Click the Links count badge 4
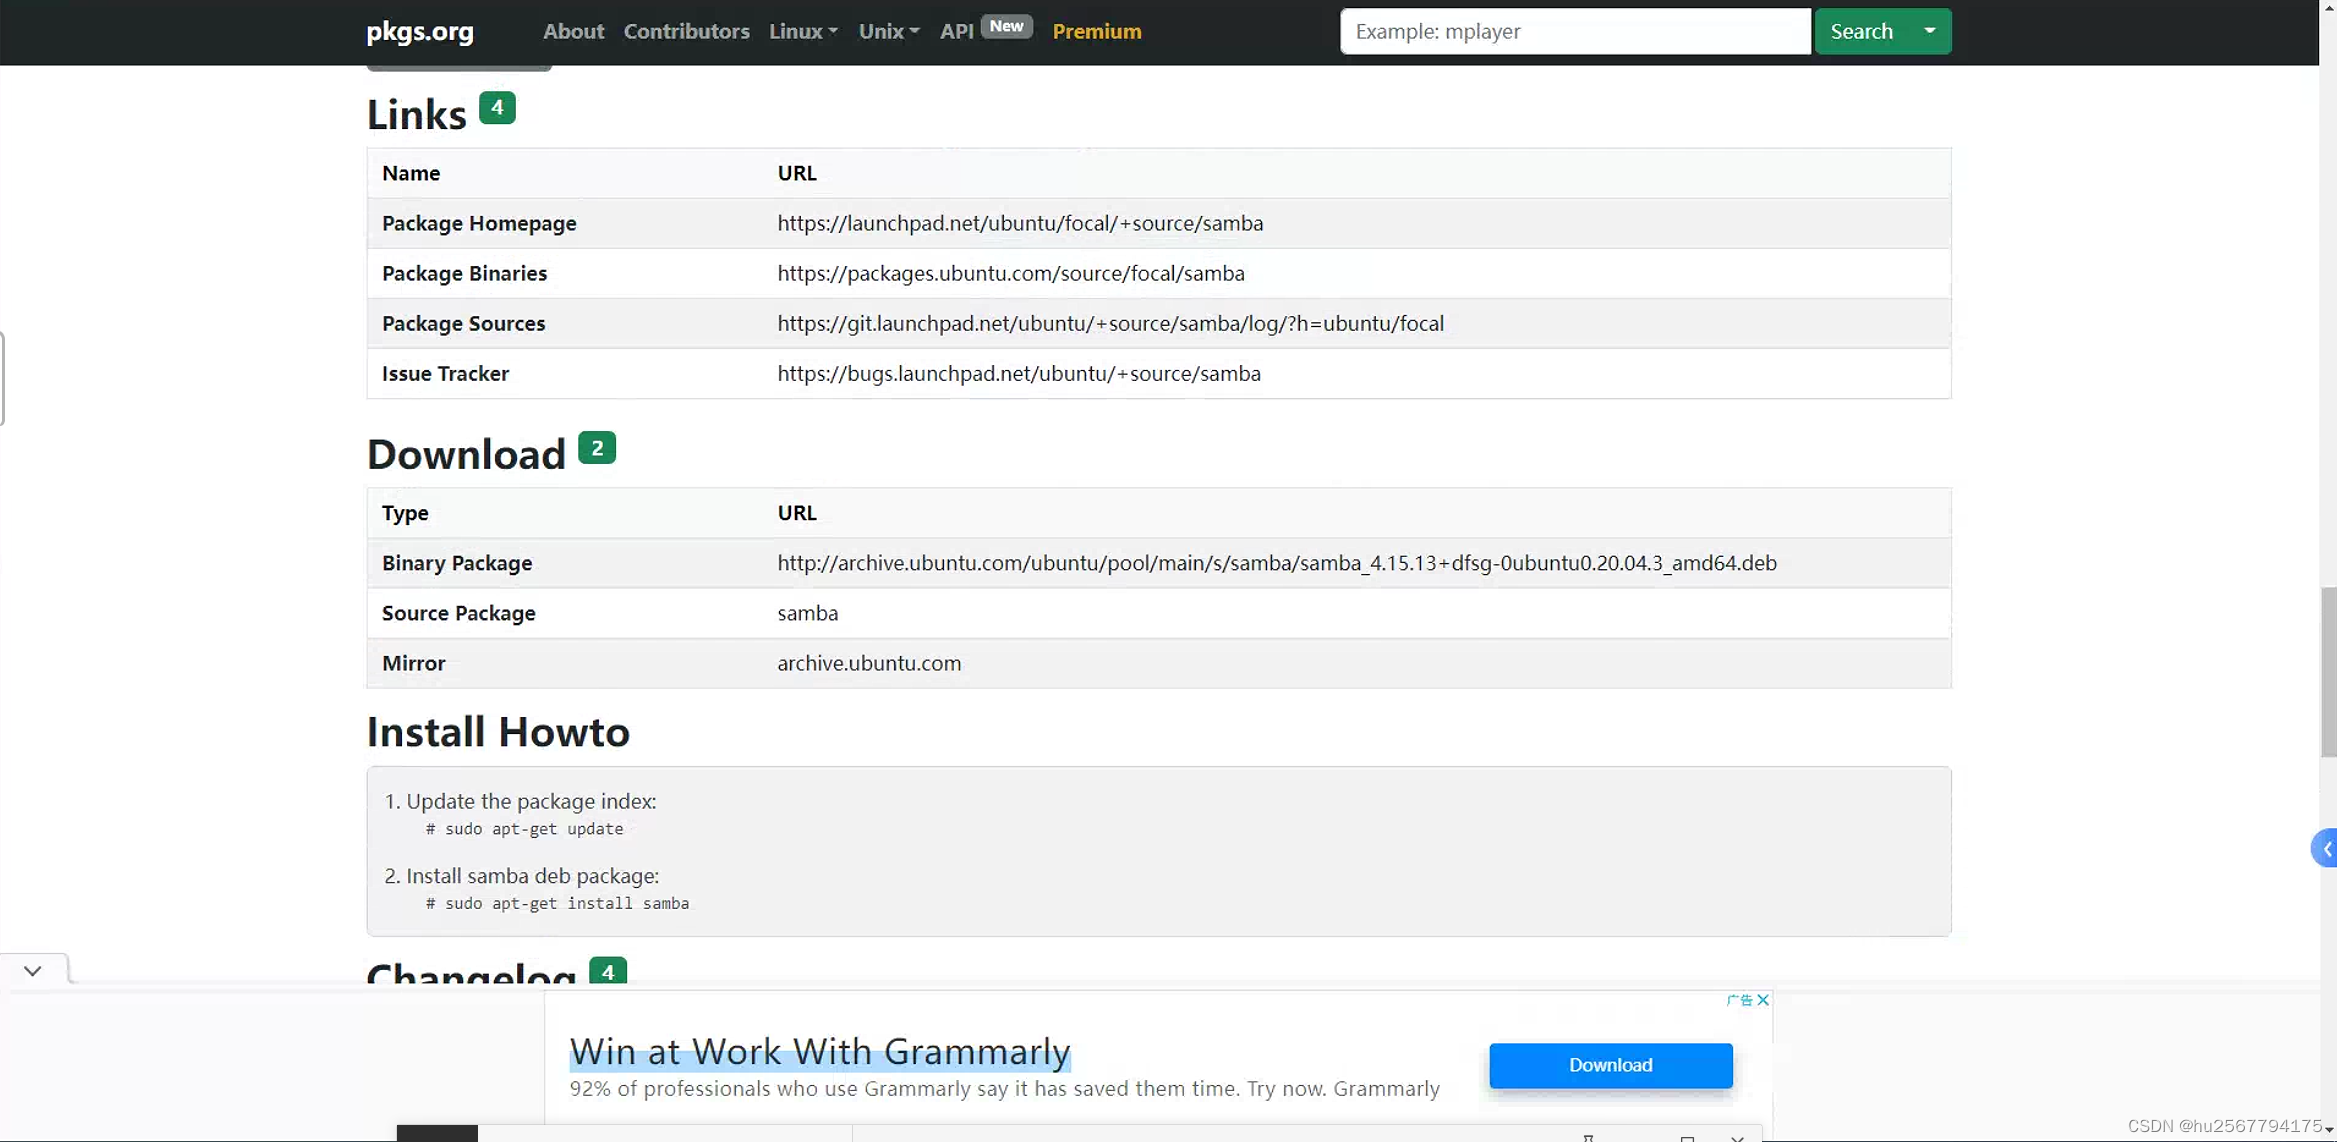2337x1142 pixels. [x=497, y=108]
